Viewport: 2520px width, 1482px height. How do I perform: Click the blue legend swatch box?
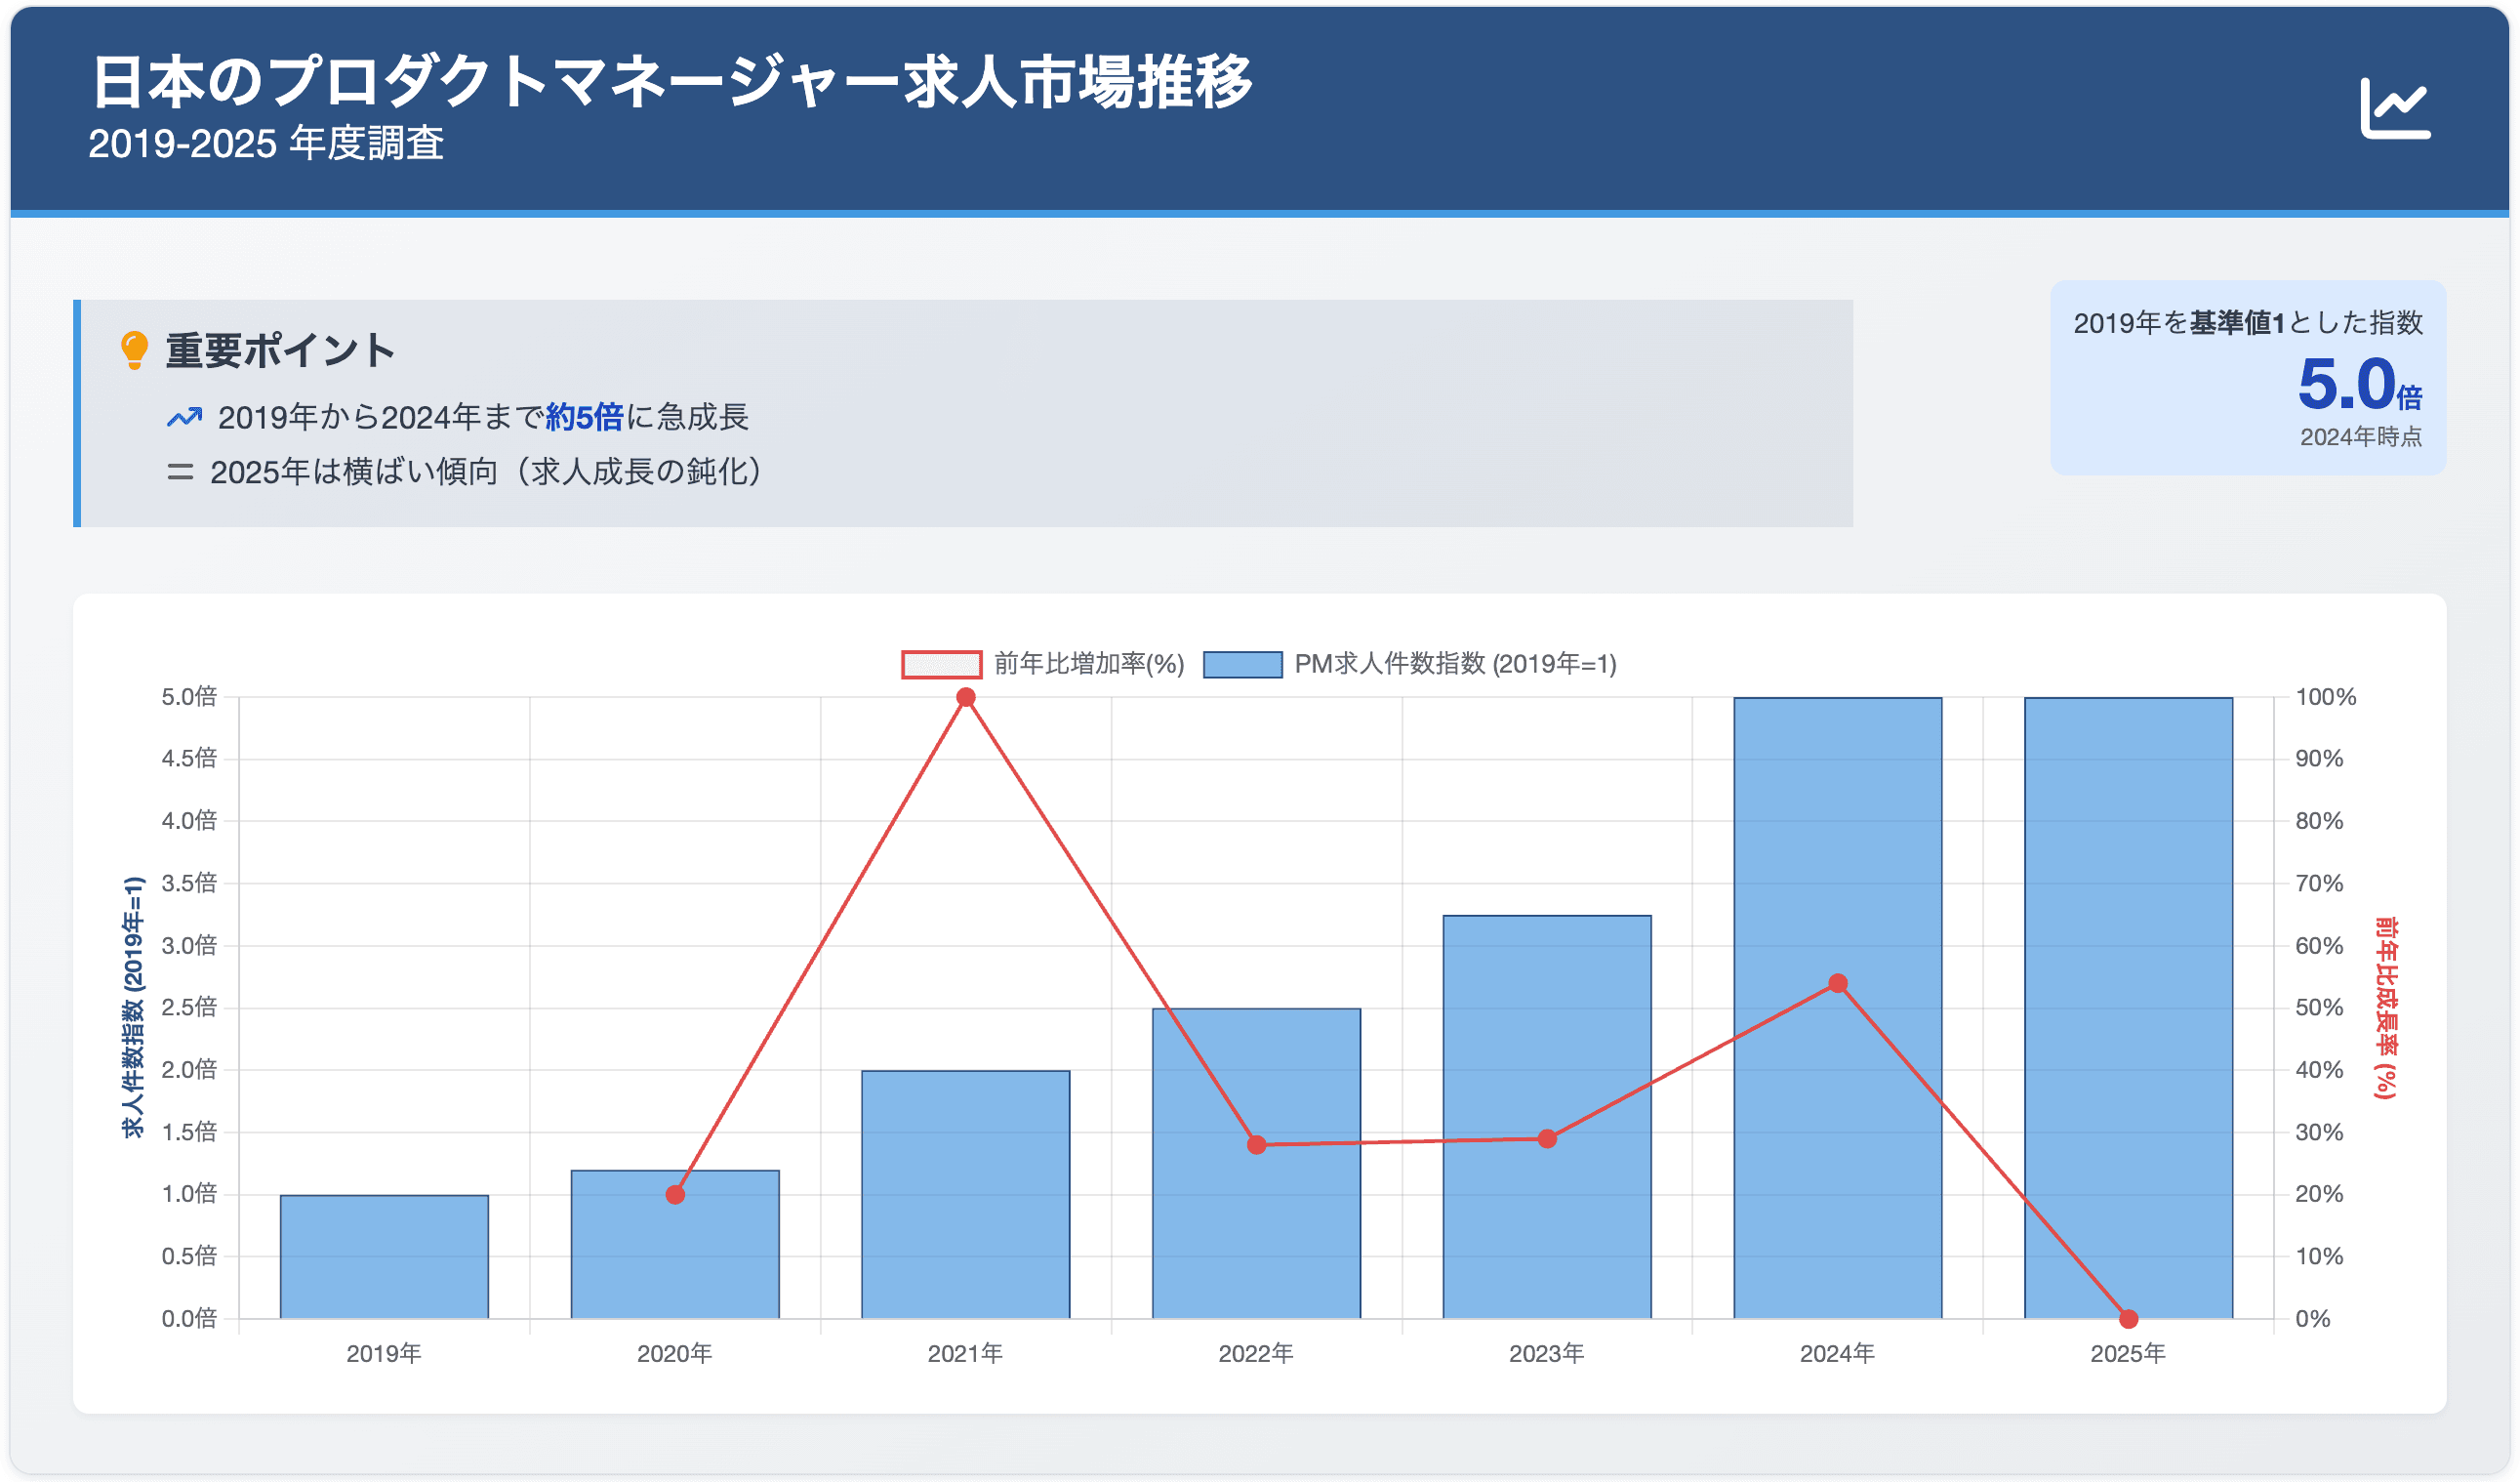click(1242, 664)
